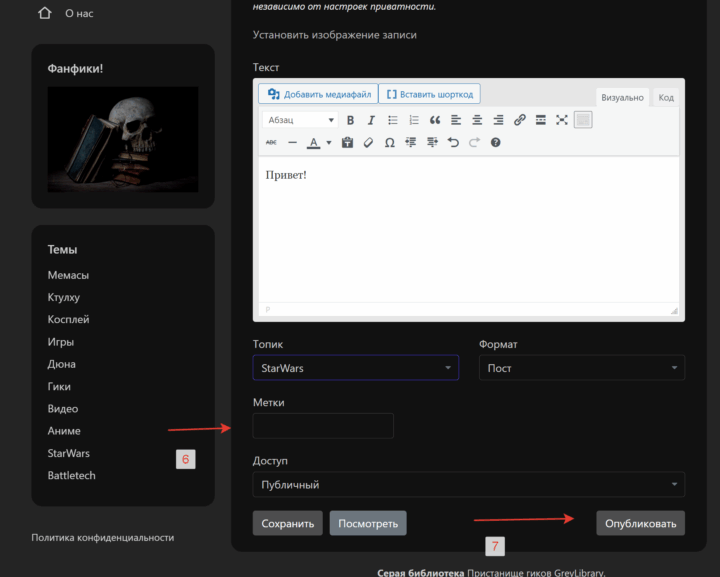Open the special character Omega icon
The height and width of the screenshot is (577, 720).
coord(389,142)
